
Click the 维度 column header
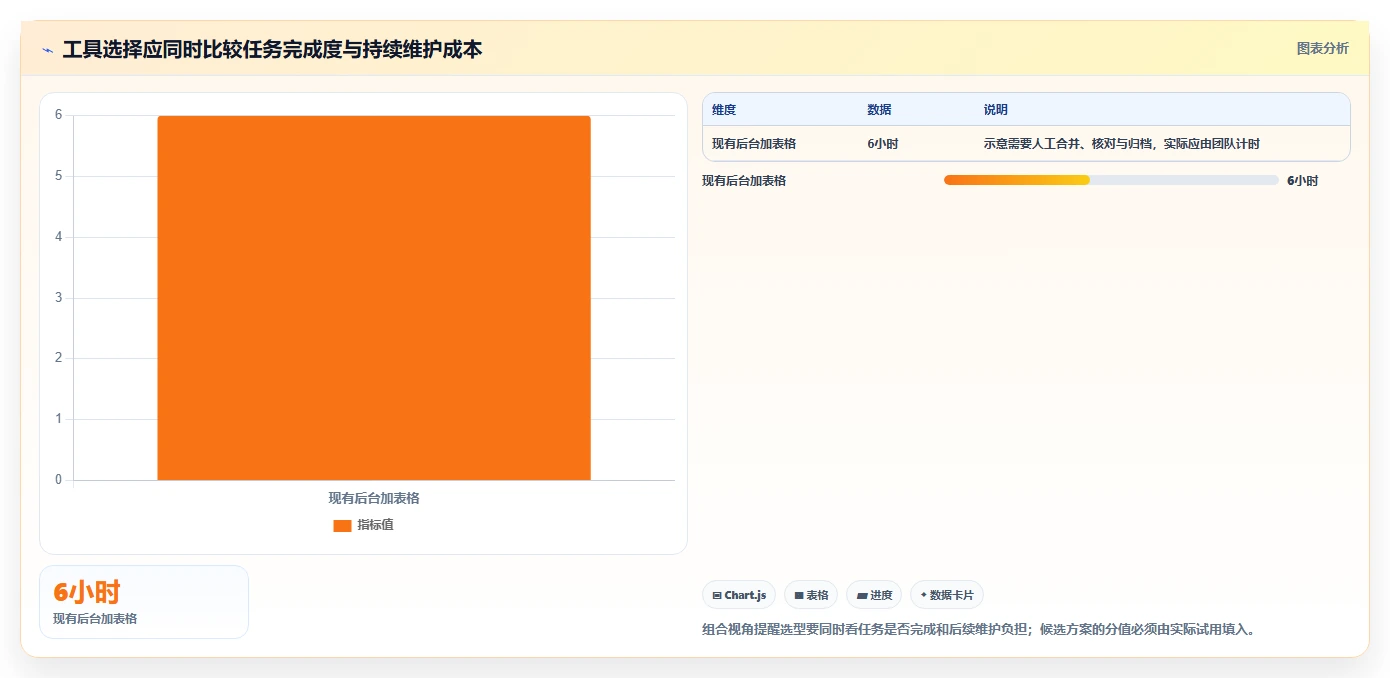724,110
